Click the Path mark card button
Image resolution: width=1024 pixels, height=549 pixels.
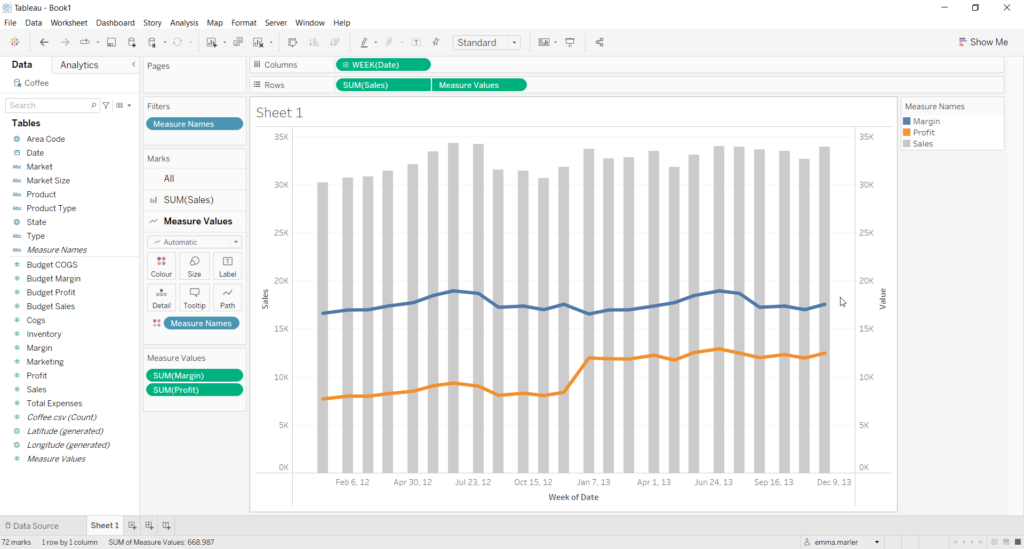tap(227, 298)
